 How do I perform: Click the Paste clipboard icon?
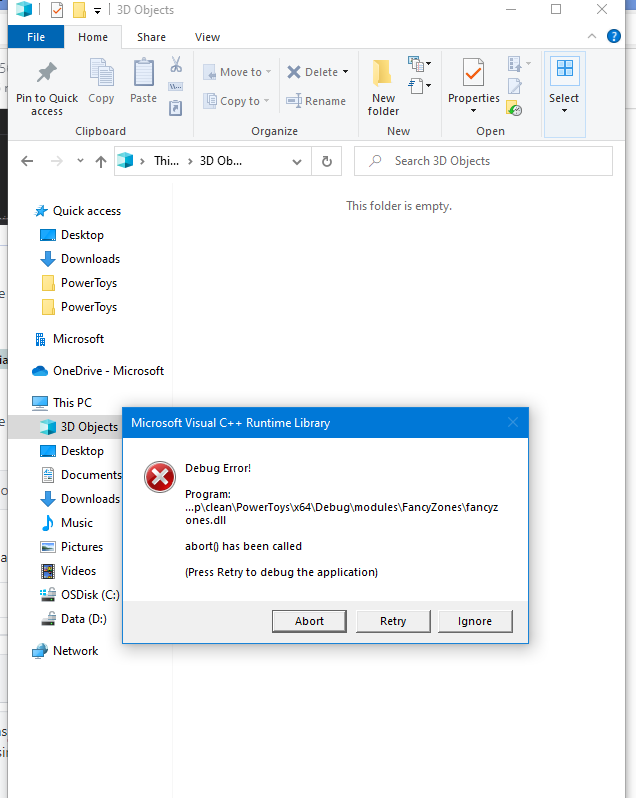143,72
